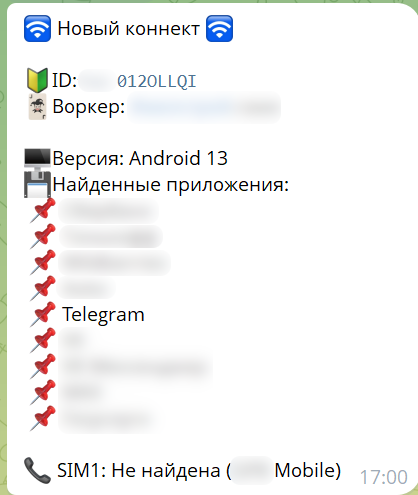
Task: Click the blurred Воркер username link
Action: tap(204, 107)
